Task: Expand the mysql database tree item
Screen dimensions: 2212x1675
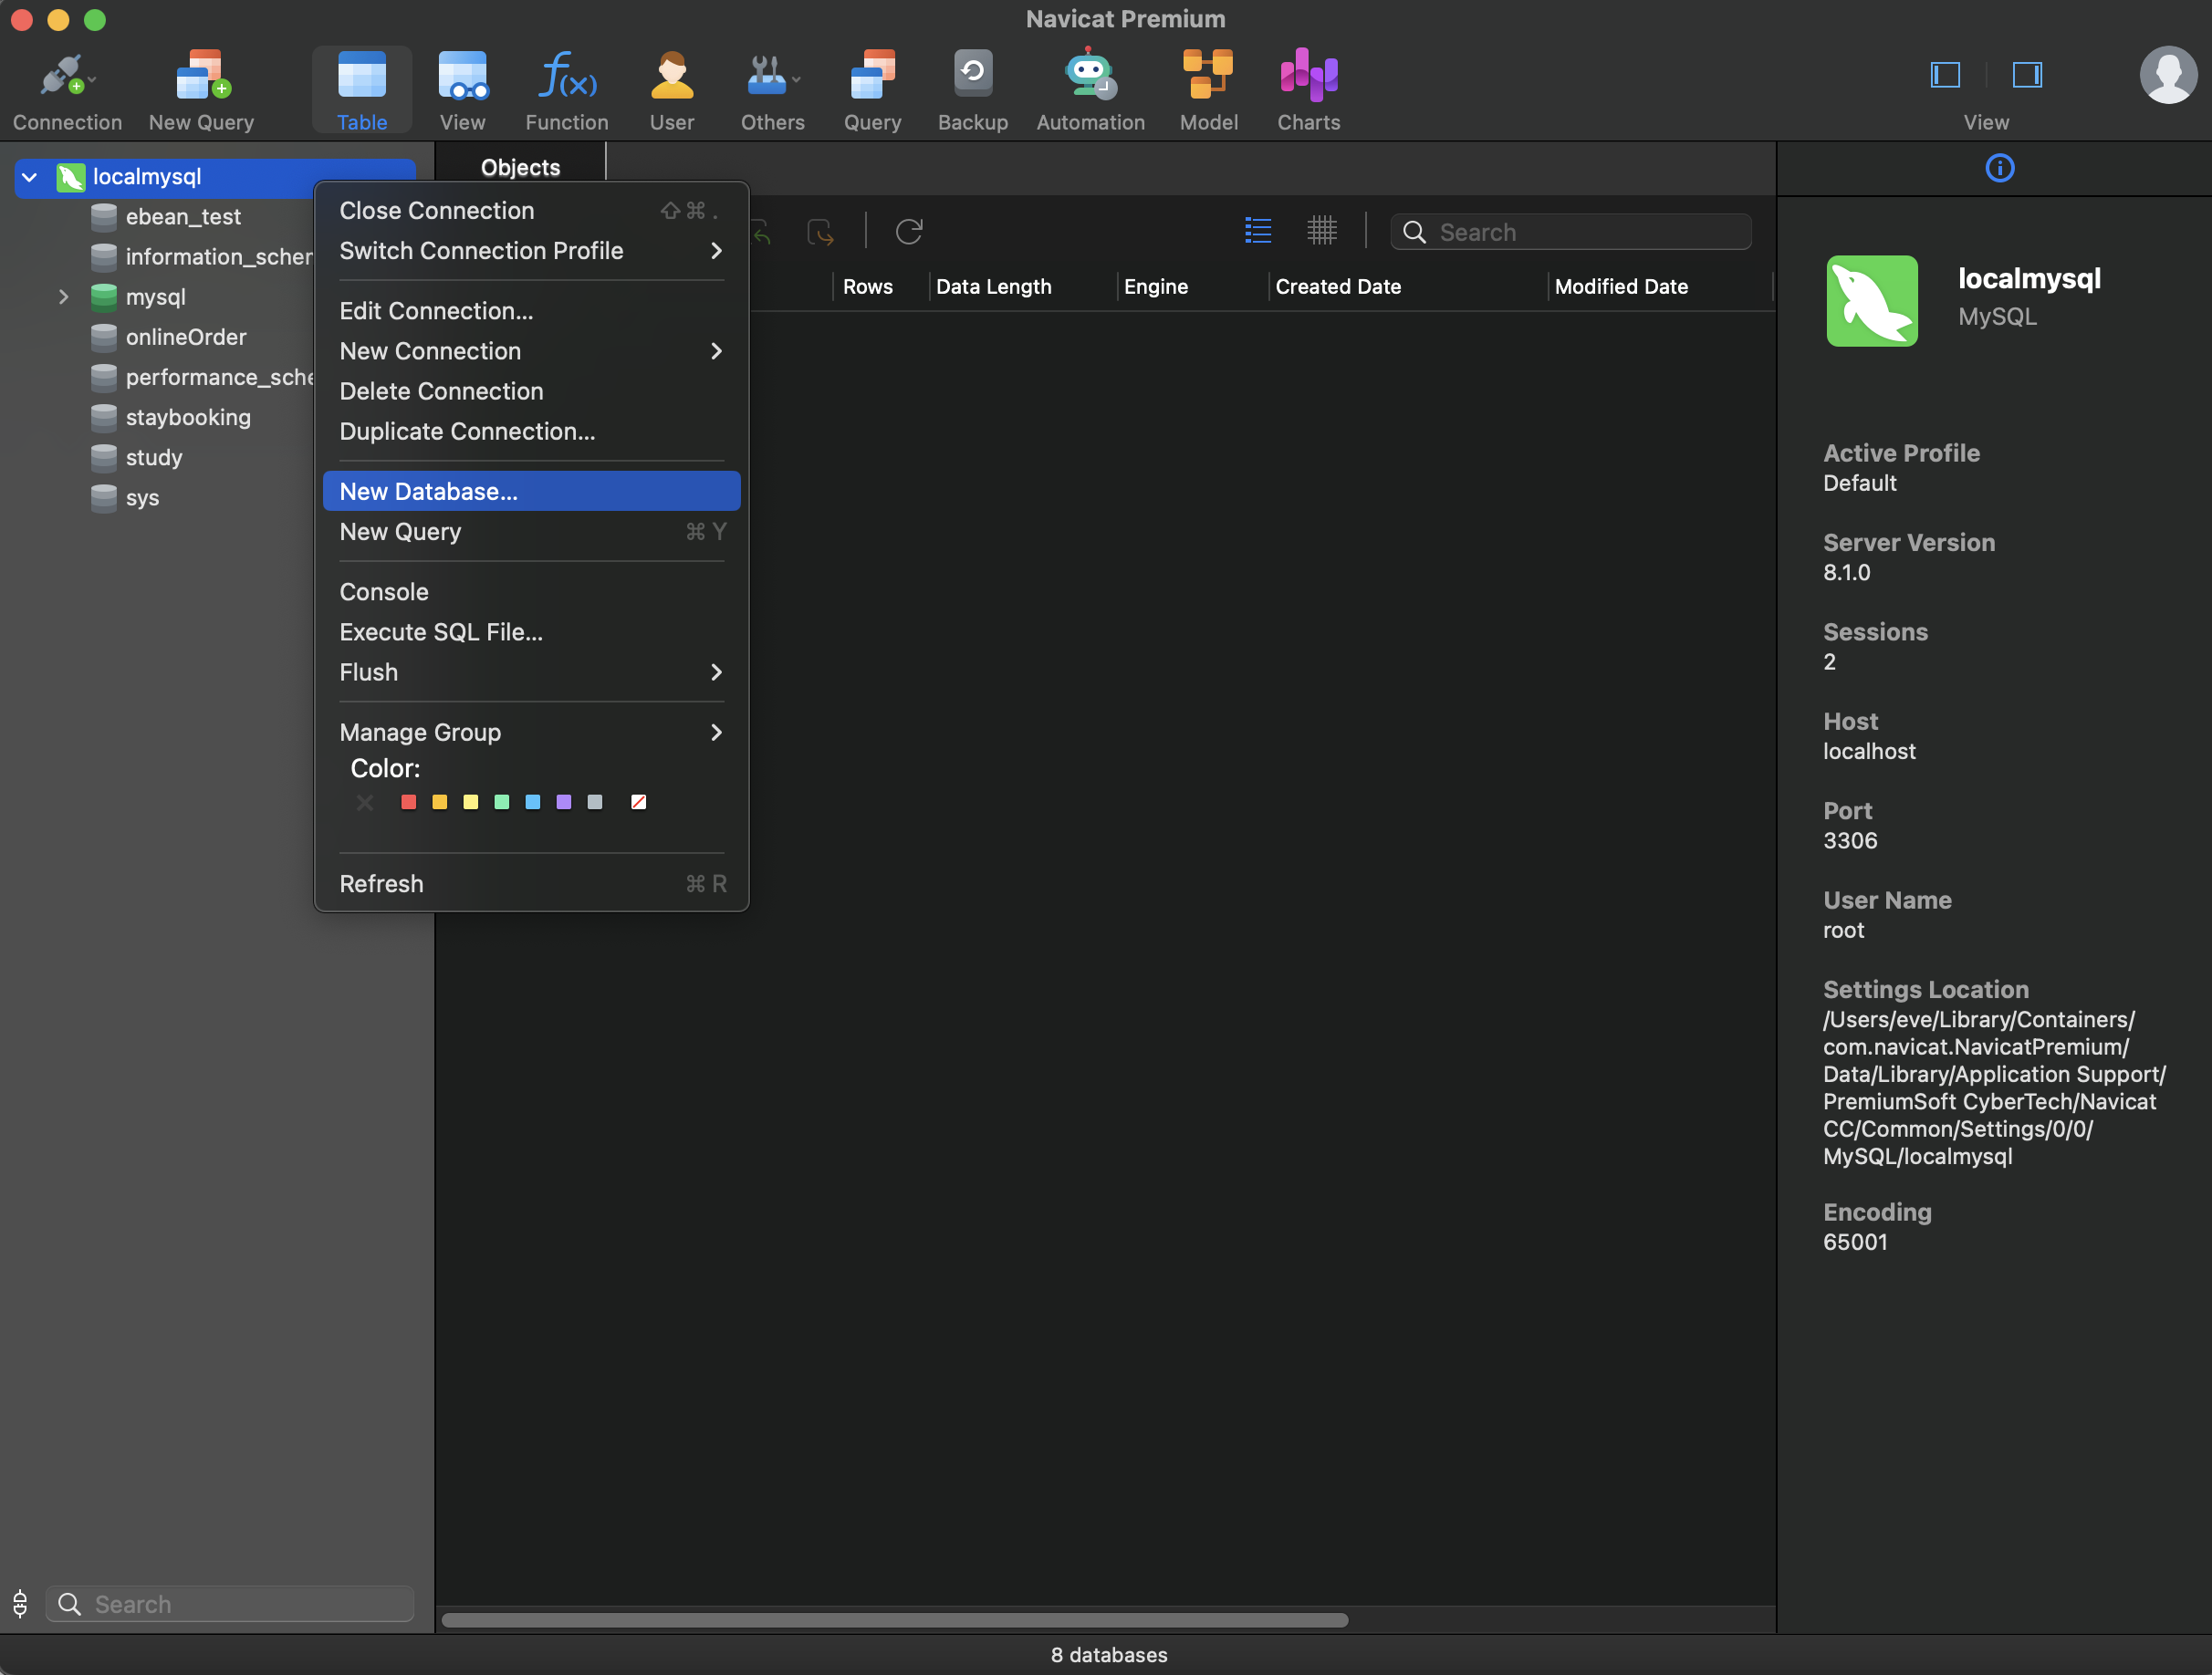Action: (x=63, y=297)
